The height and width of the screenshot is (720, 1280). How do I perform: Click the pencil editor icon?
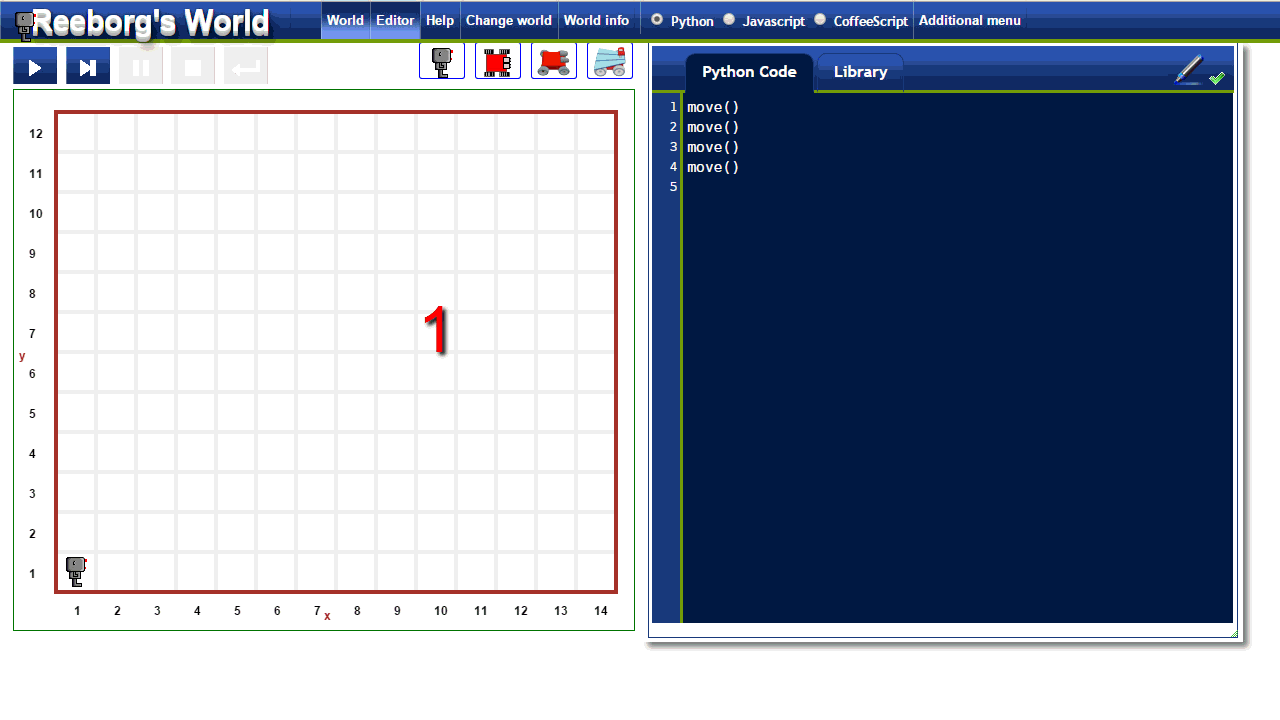[x=1189, y=69]
